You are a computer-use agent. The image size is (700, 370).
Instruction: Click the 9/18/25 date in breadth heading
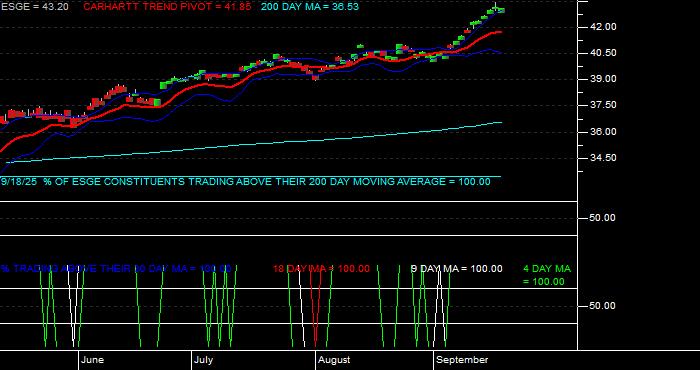20,182
